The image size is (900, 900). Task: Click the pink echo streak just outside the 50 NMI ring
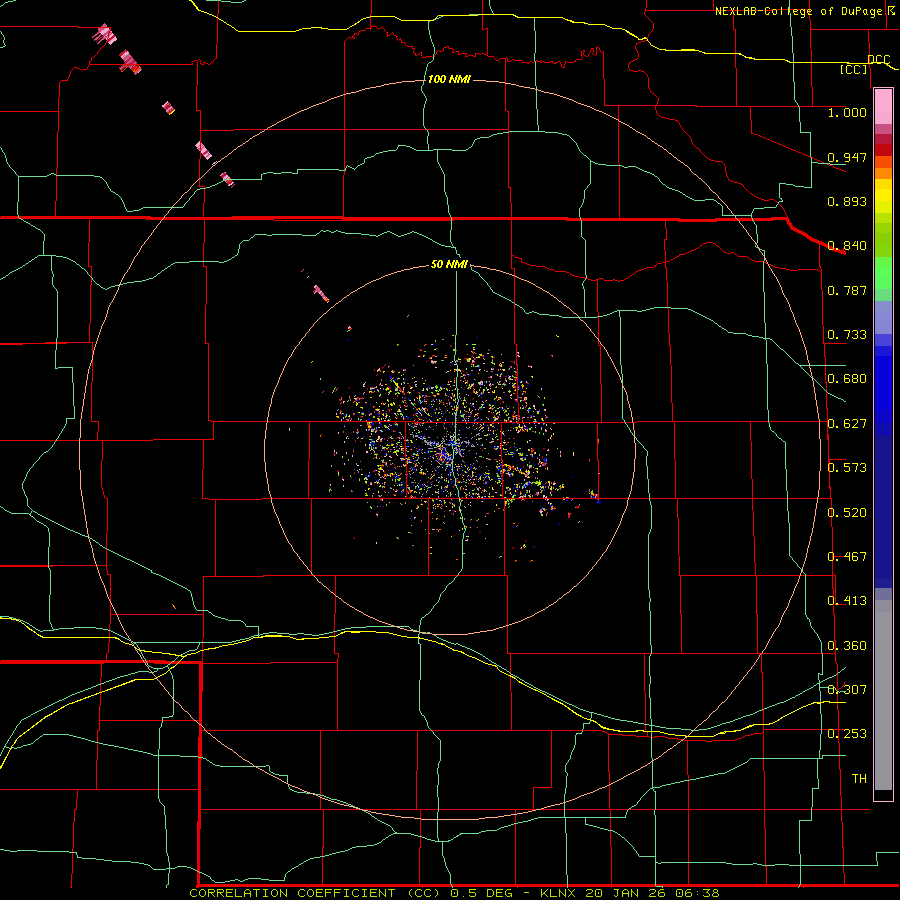(x=321, y=293)
